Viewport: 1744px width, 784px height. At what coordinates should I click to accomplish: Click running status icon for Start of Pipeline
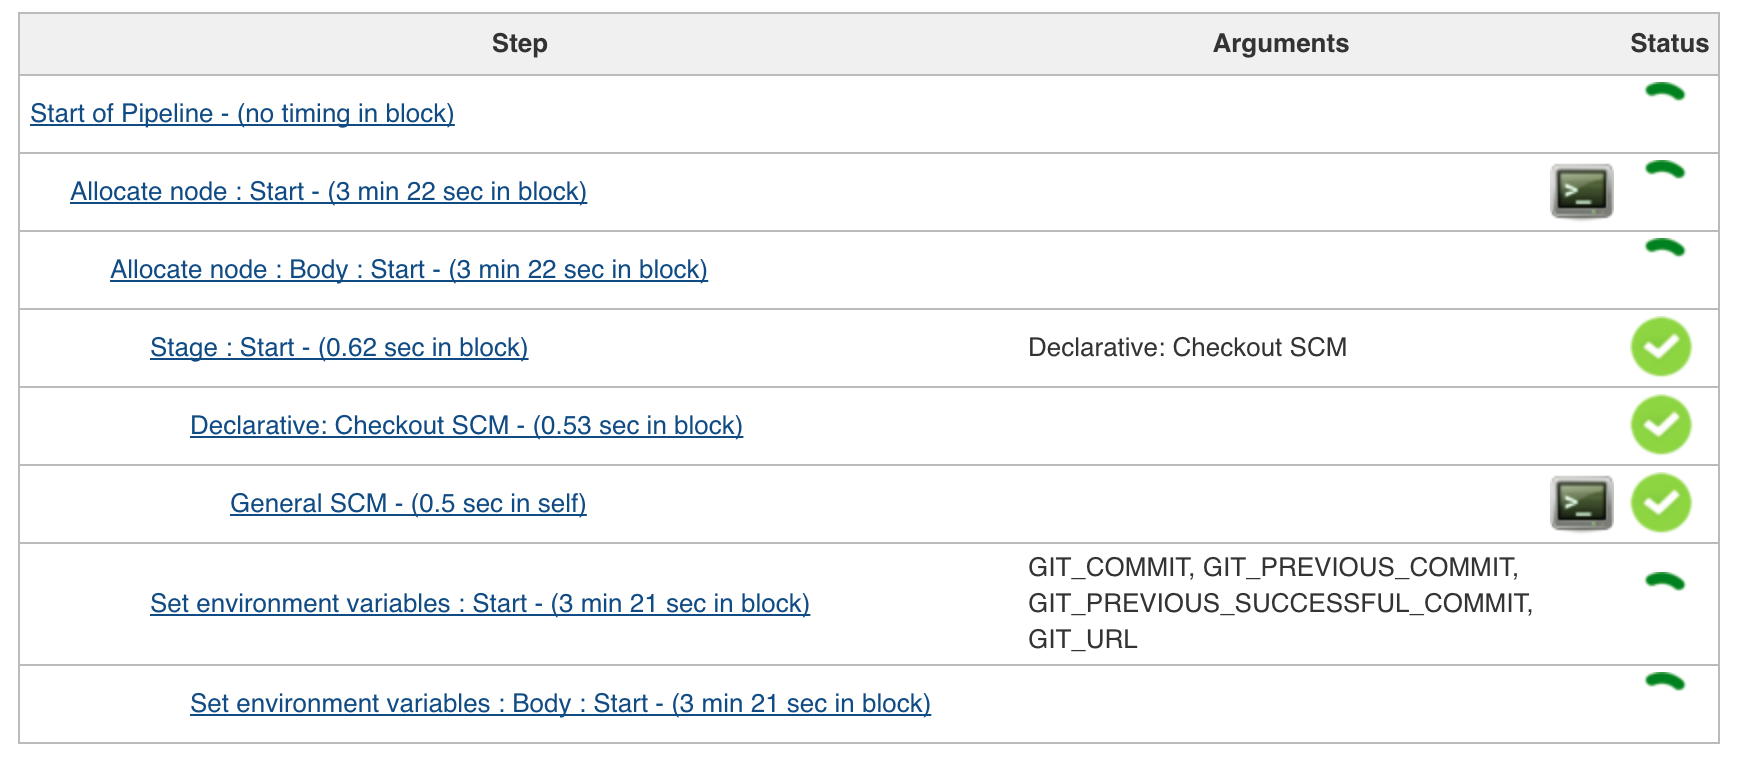(1665, 93)
